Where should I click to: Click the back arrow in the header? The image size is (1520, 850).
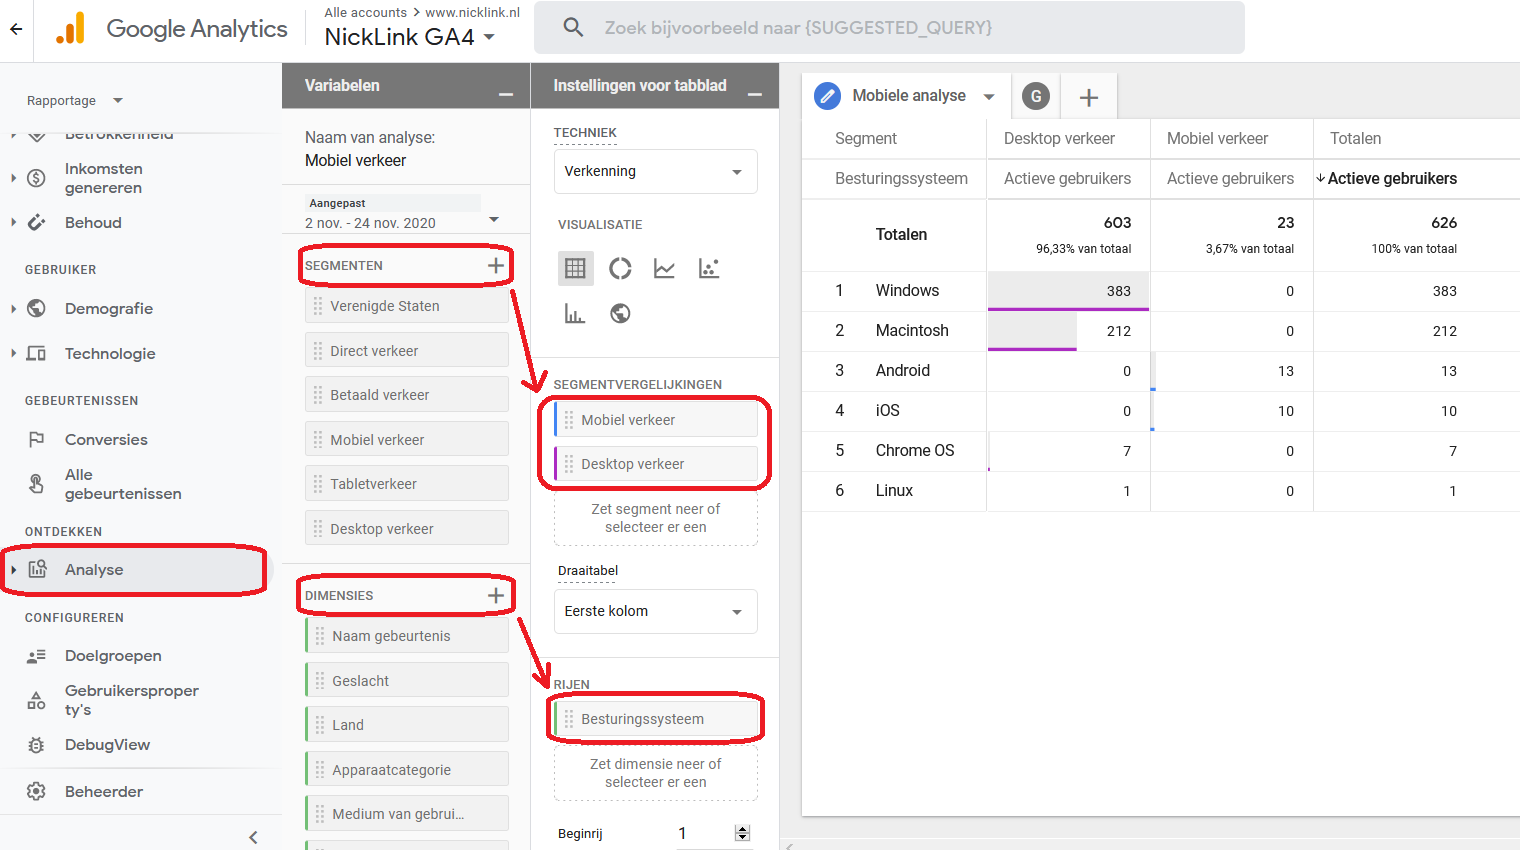(x=16, y=29)
